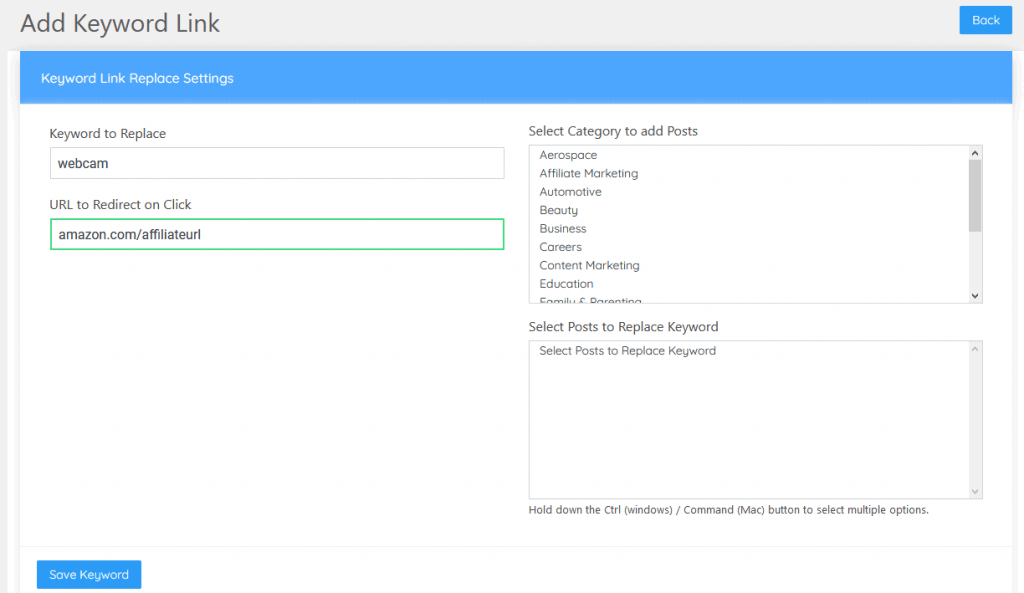This screenshot has height=593, width=1024.
Task: Click posts list scroll up arrow
Action: click(975, 348)
